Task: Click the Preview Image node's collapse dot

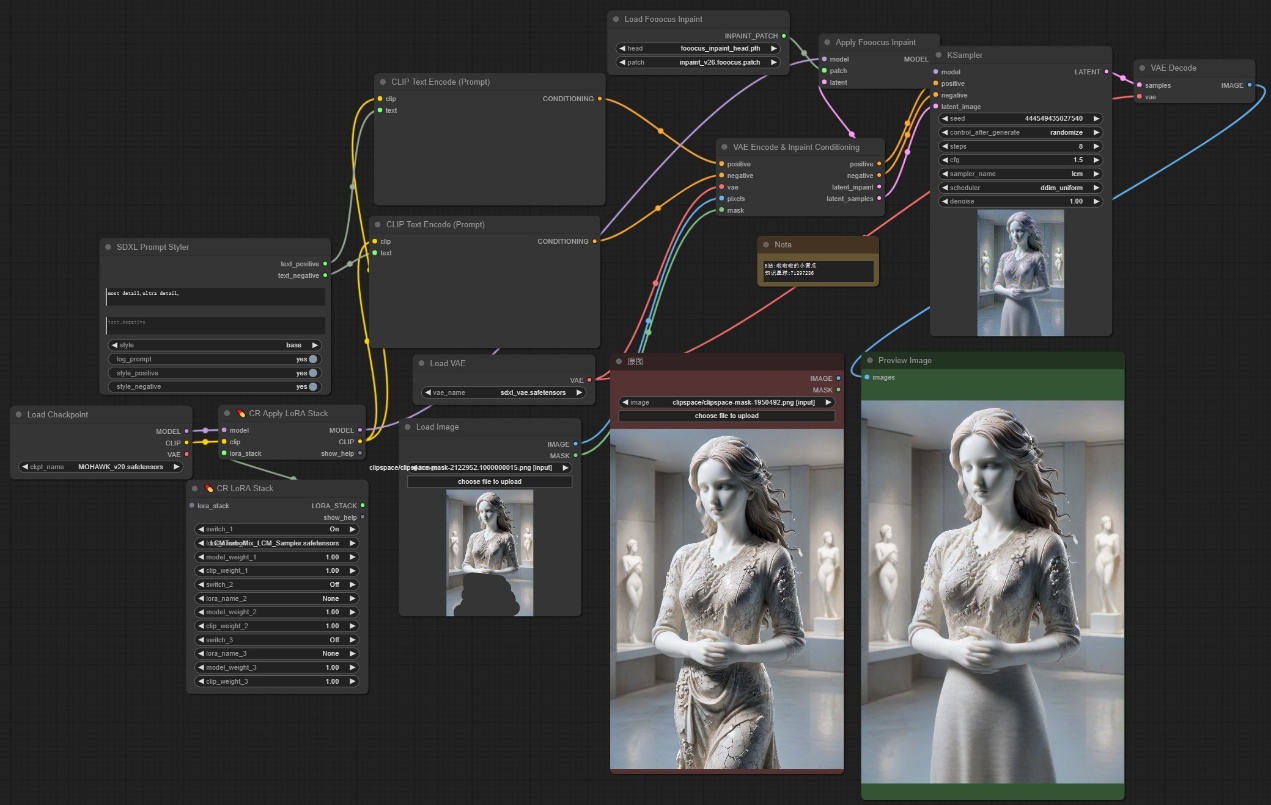Action: [x=870, y=360]
